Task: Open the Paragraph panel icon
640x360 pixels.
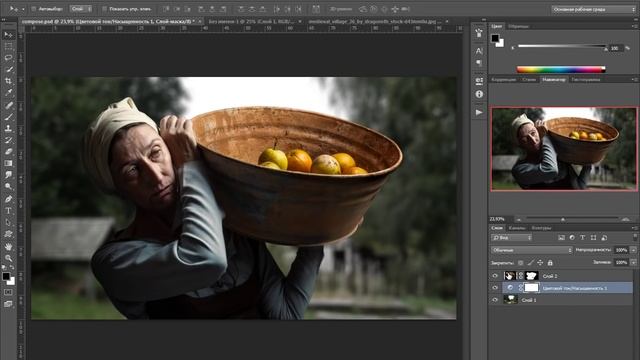Action: [479, 63]
